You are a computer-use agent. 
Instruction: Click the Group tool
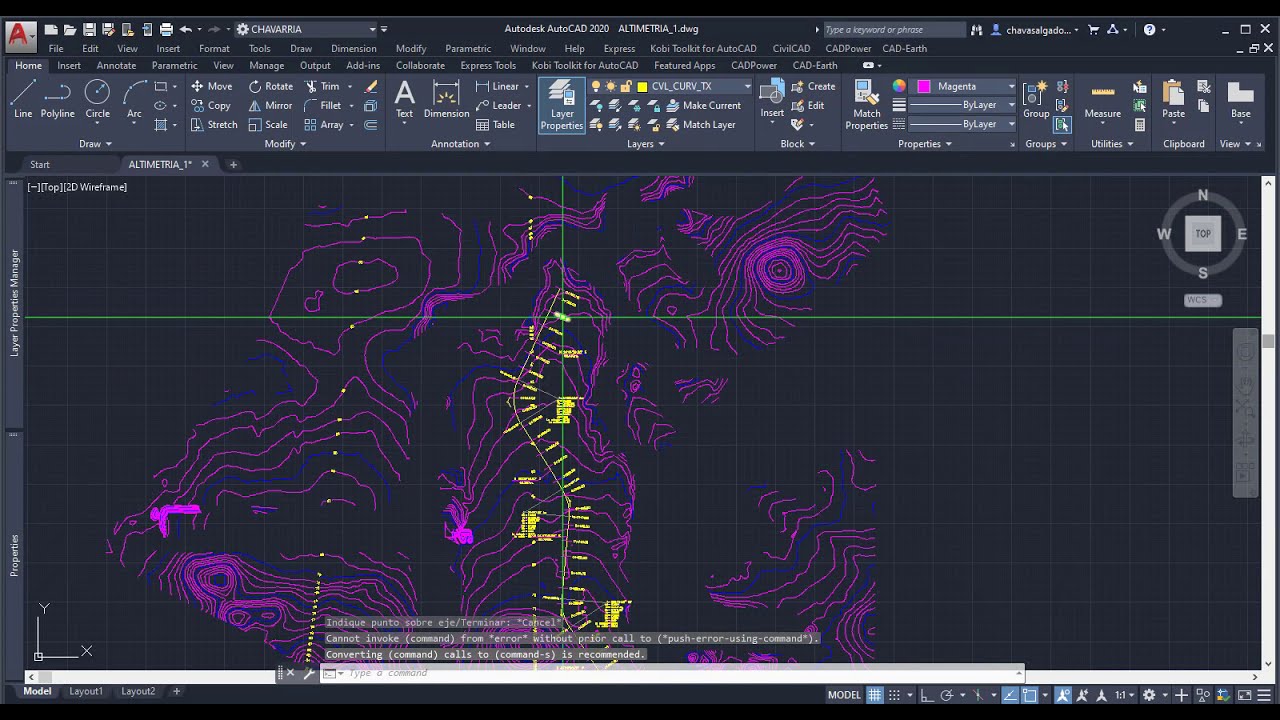coord(1036,100)
